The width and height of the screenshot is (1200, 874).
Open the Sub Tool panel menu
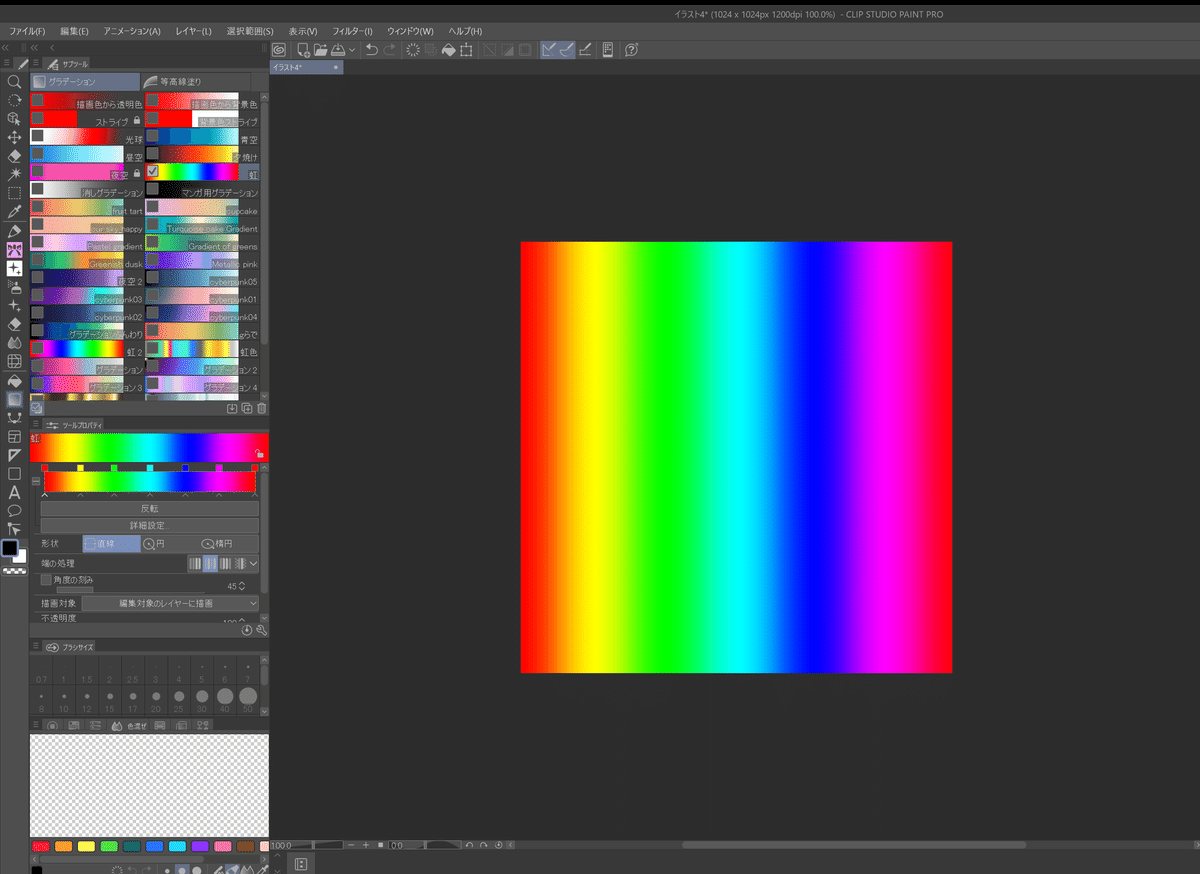(x=37, y=63)
